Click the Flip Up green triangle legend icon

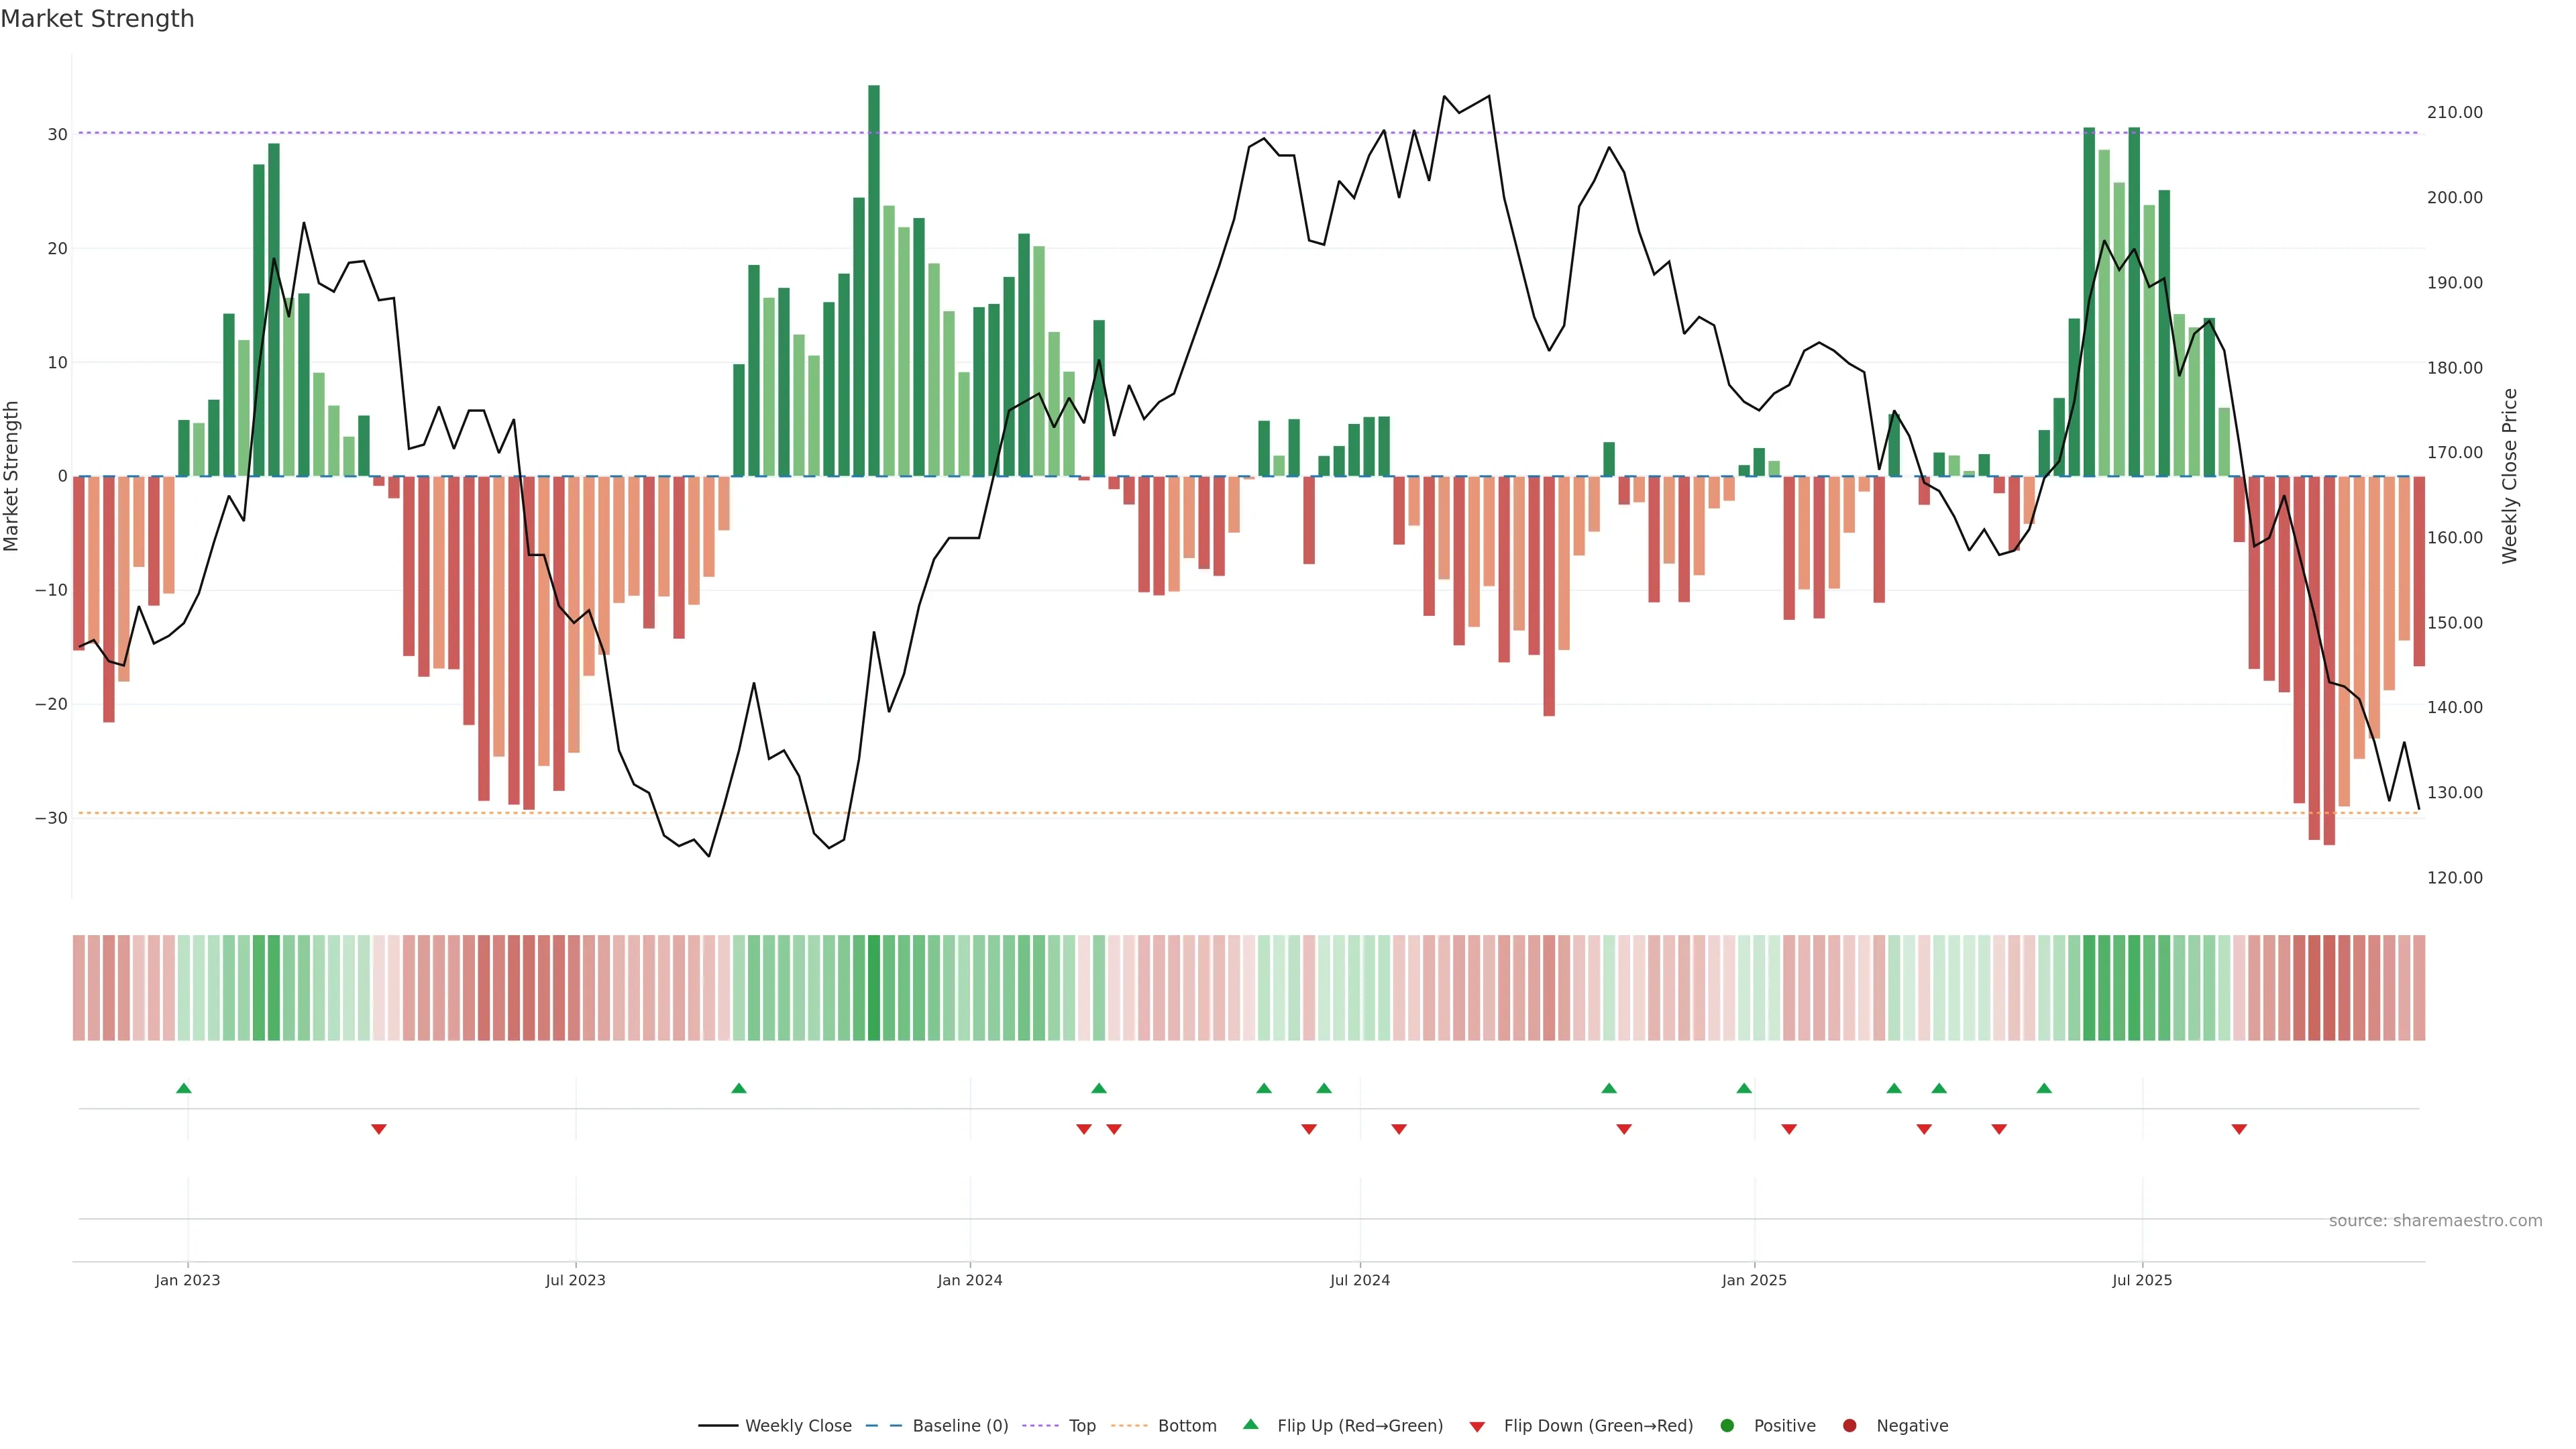click(x=1250, y=1425)
